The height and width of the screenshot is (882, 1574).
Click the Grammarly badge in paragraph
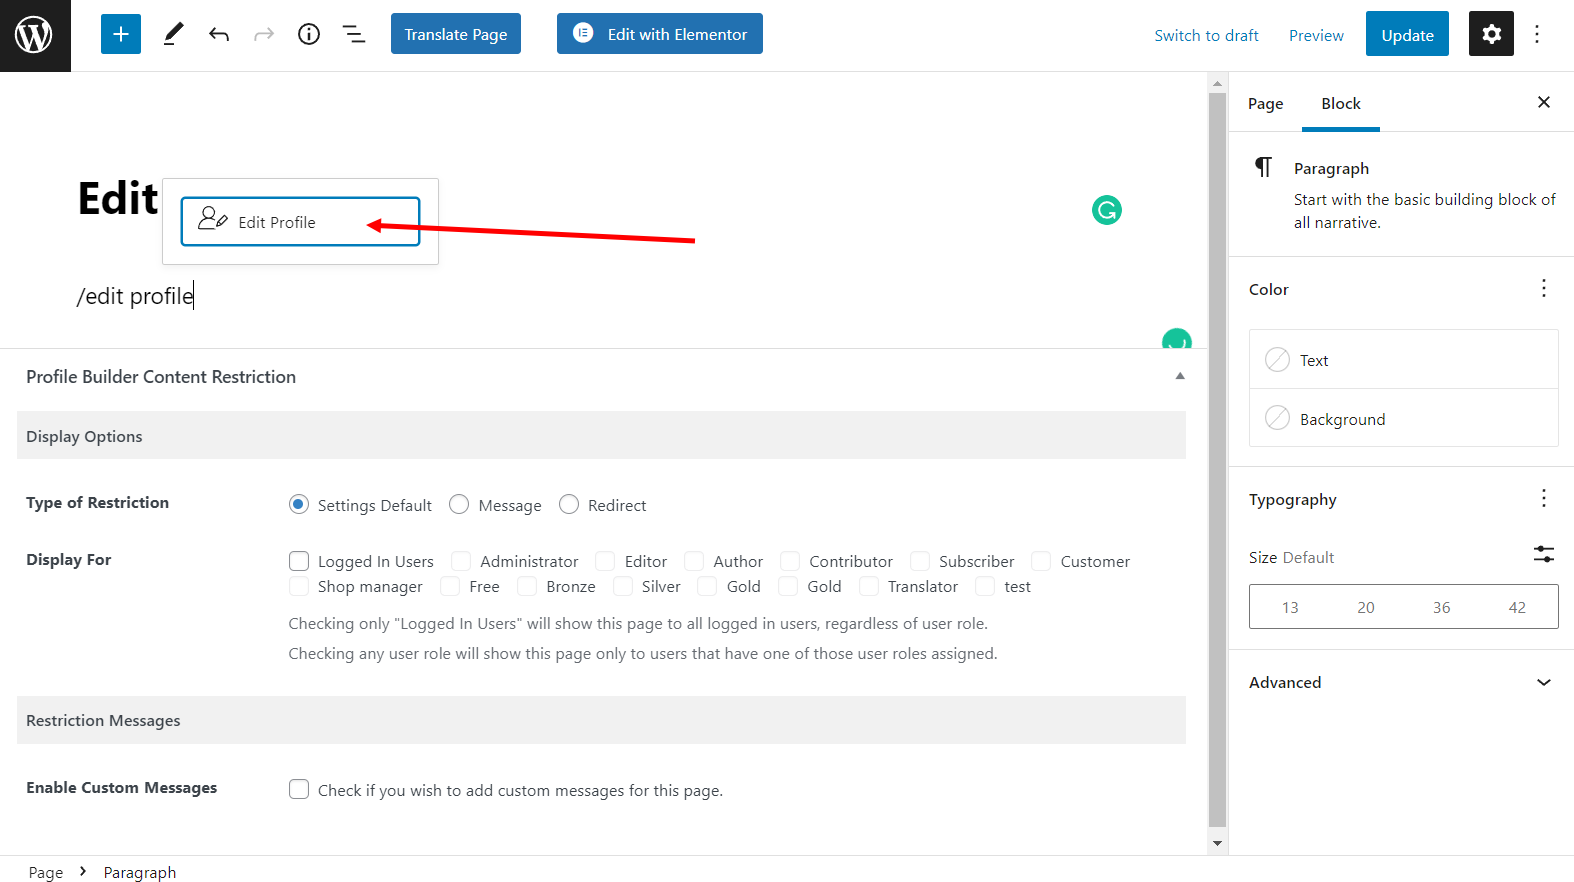(x=1177, y=339)
